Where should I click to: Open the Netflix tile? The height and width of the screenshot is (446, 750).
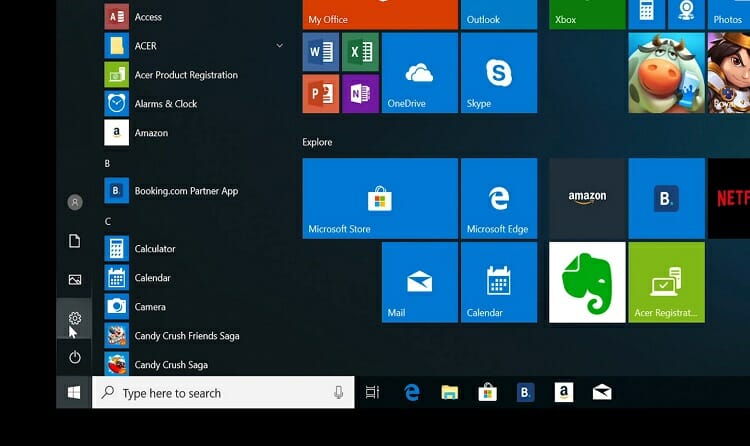pyautogui.click(x=729, y=198)
